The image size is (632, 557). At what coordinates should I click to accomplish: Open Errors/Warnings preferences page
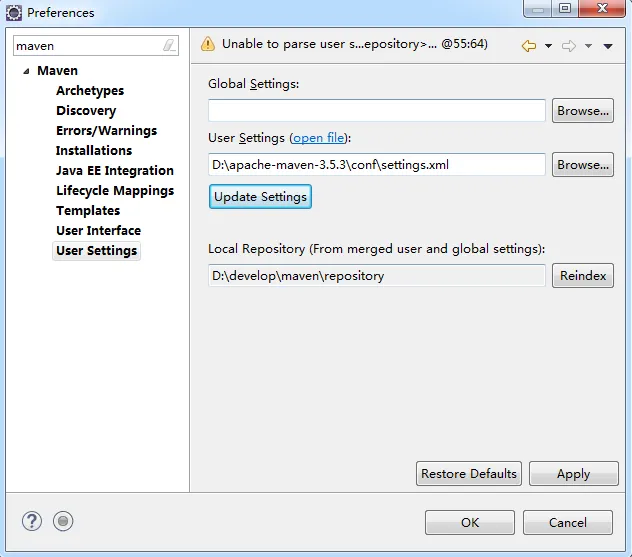[106, 131]
